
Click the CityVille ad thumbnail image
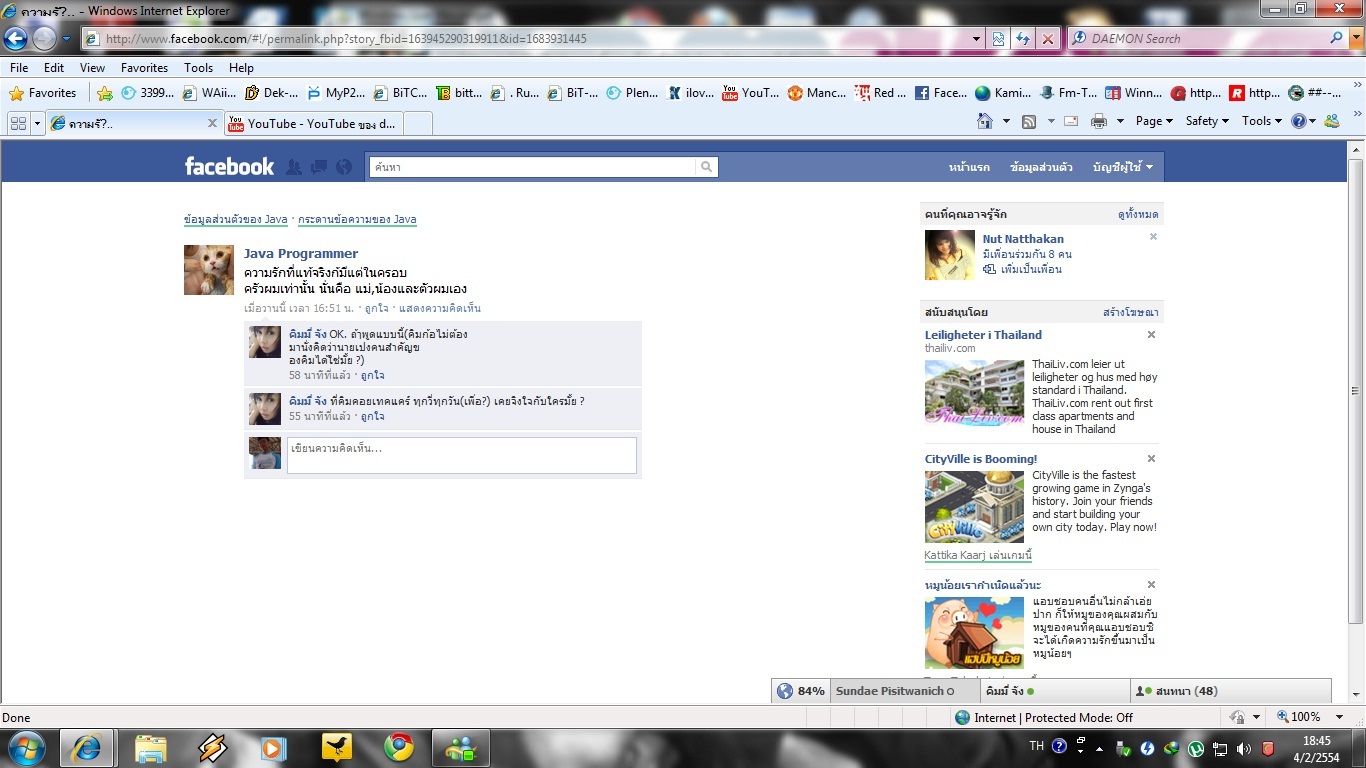click(x=974, y=507)
